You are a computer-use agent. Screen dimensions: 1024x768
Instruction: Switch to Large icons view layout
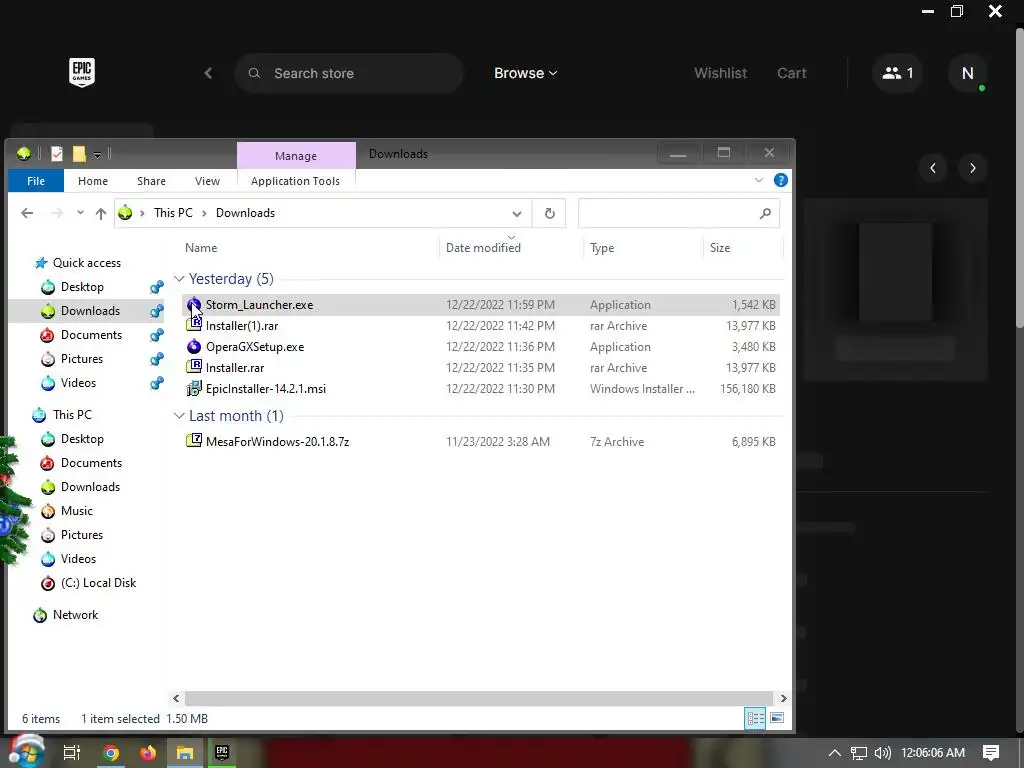pos(776,718)
